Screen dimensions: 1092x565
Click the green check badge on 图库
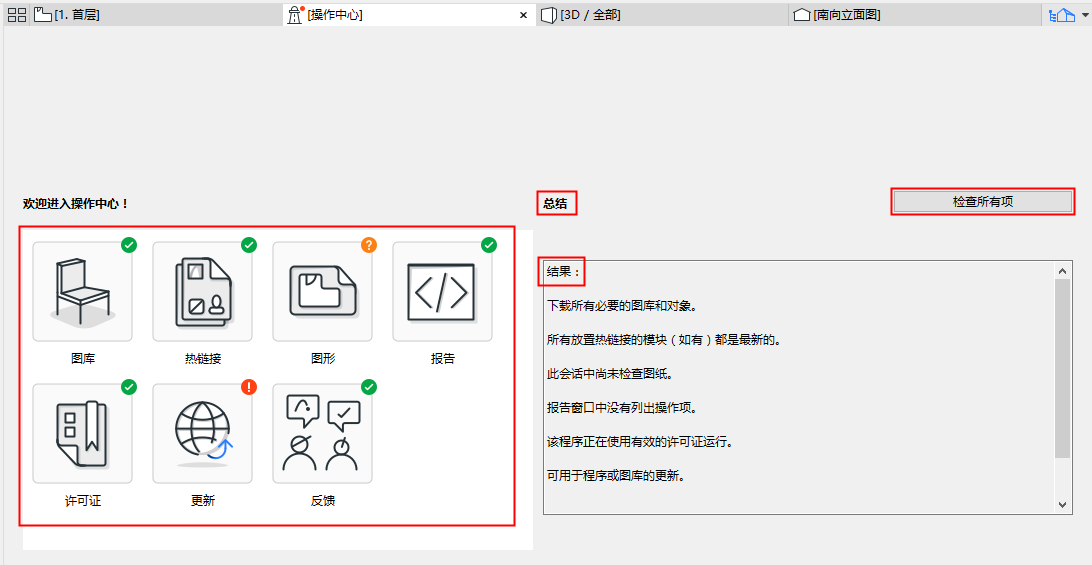tap(129, 245)
